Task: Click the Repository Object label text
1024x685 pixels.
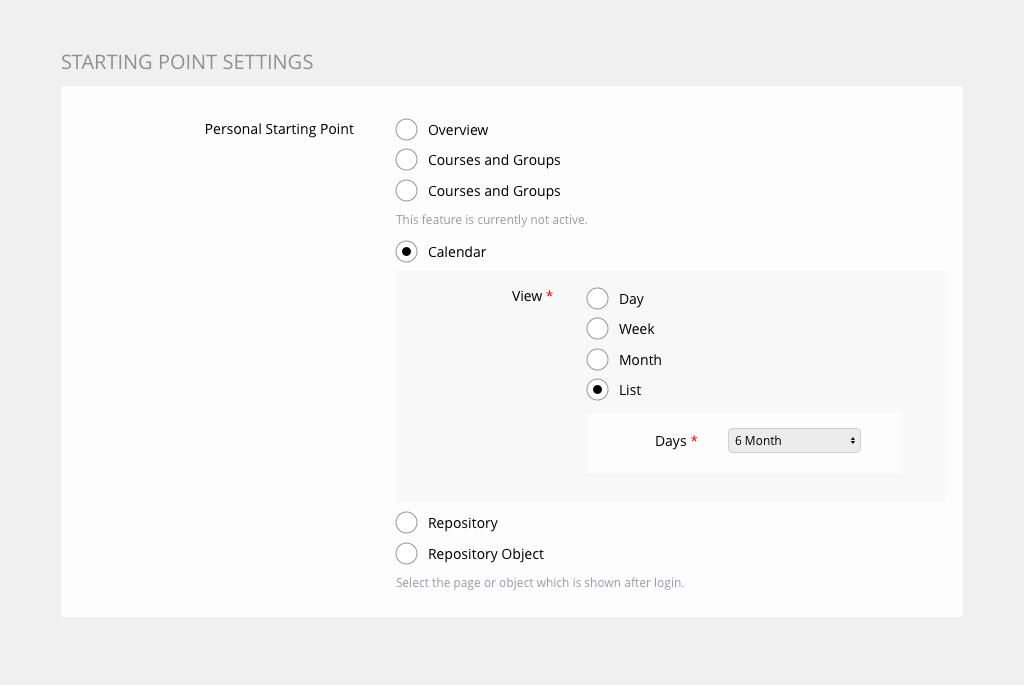Action: tap(486, 554)
